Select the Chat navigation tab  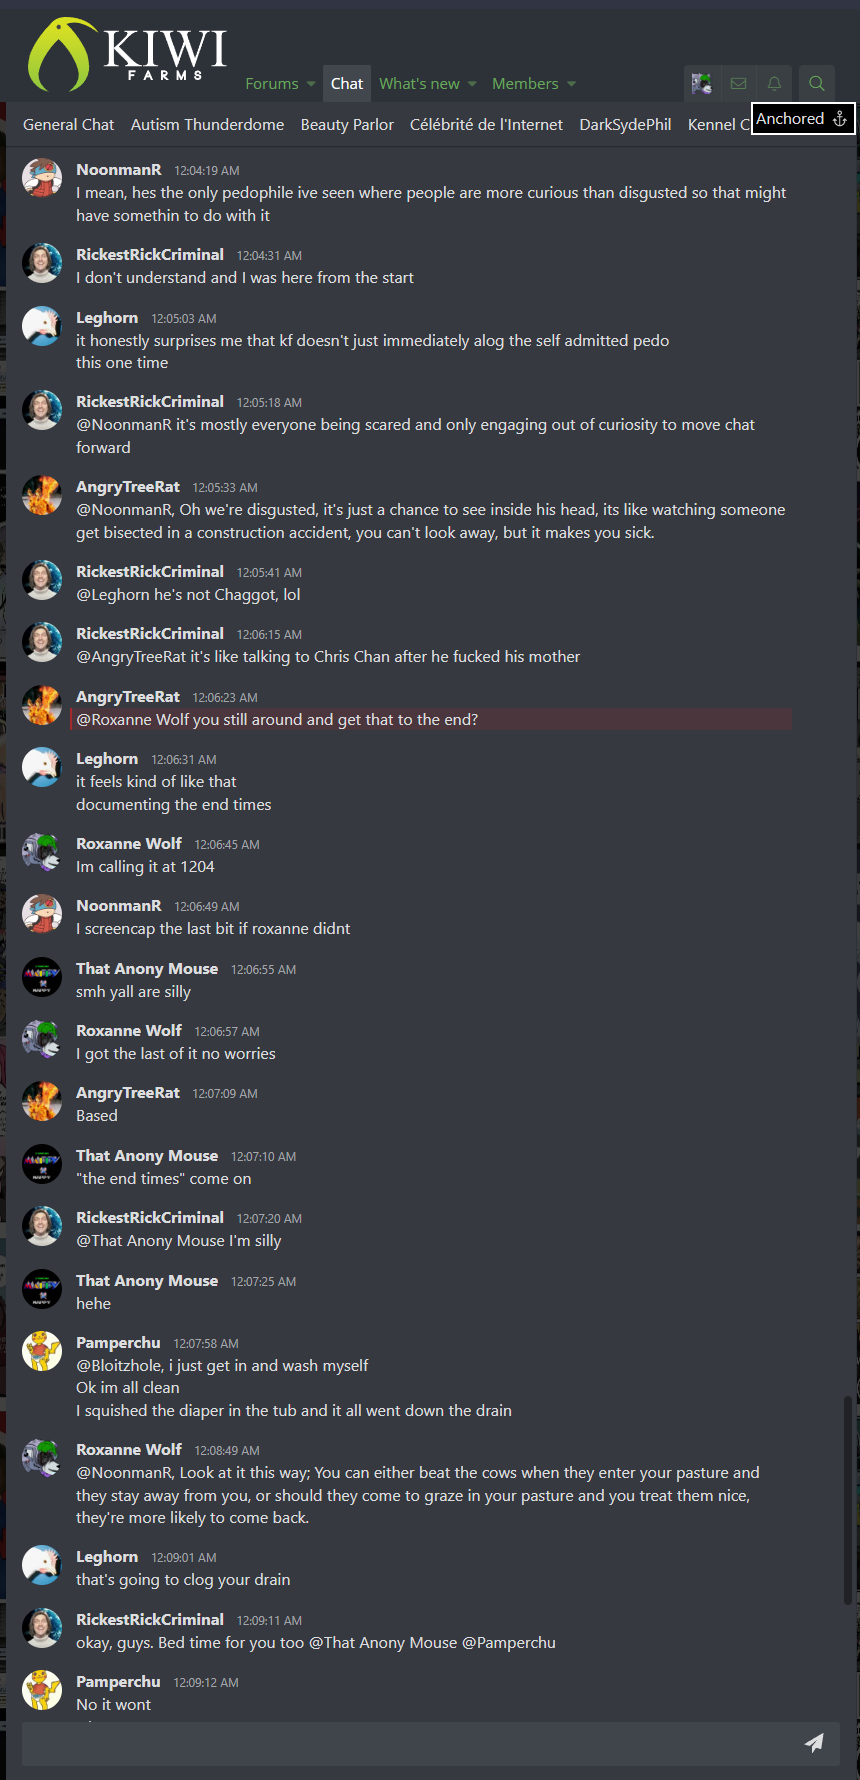click(x=347, y=84)
